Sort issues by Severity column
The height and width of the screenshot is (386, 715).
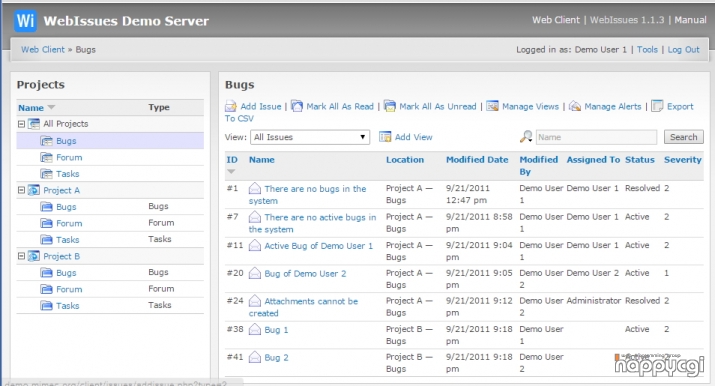click(683, 160)
